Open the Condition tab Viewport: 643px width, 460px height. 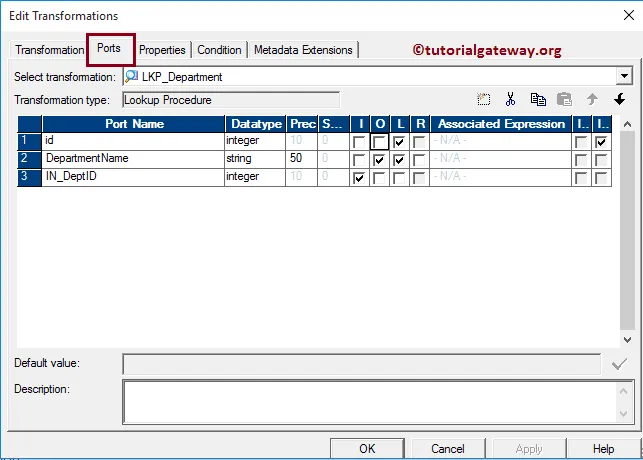pos(219,50)
